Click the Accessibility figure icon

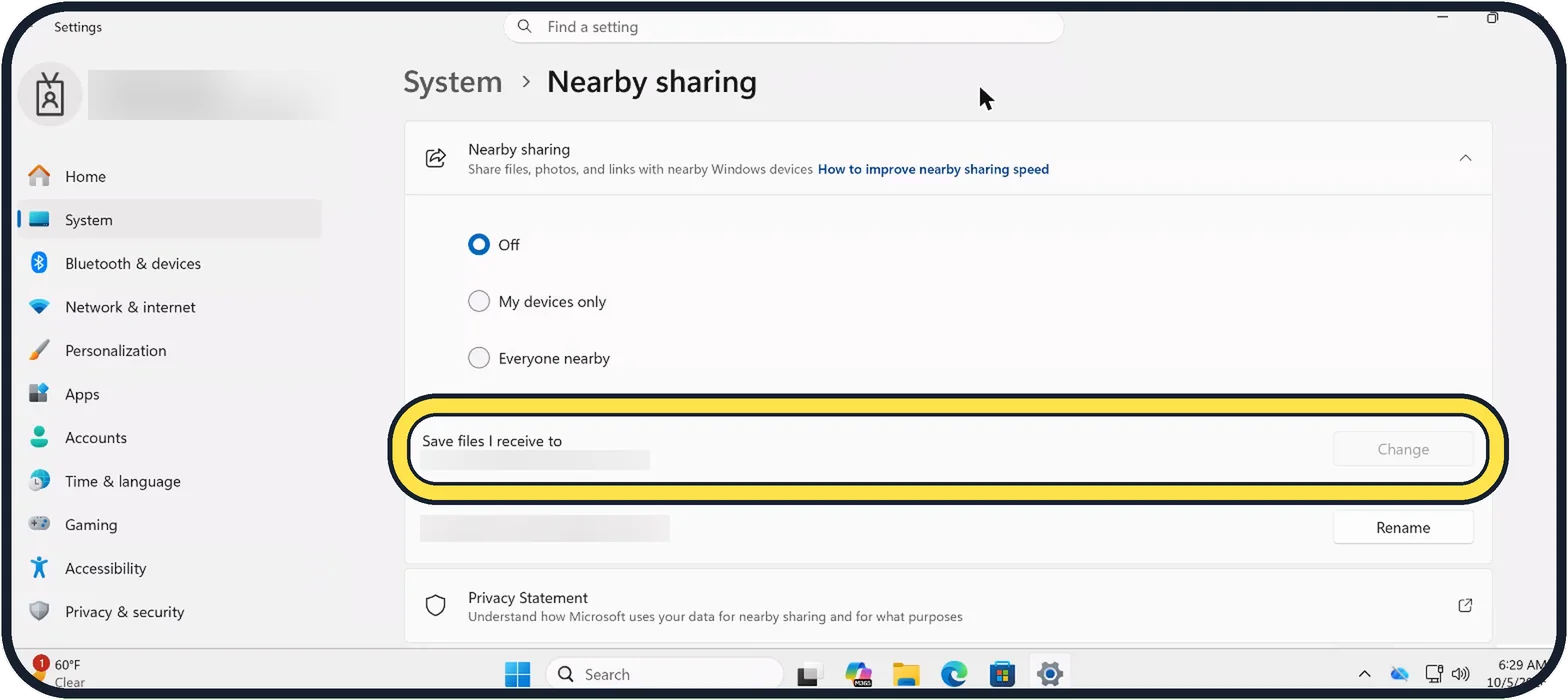click(39, 568)
